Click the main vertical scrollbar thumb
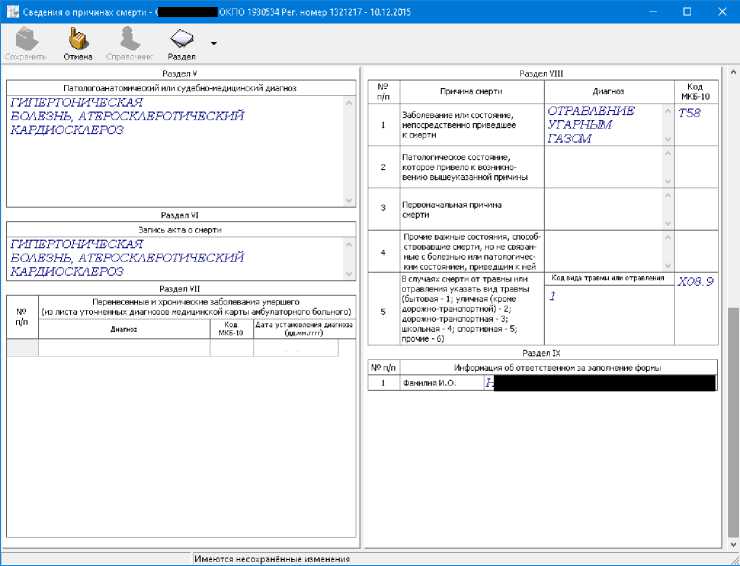Viewport: 740px width, 566px height. tap(733, 420)
